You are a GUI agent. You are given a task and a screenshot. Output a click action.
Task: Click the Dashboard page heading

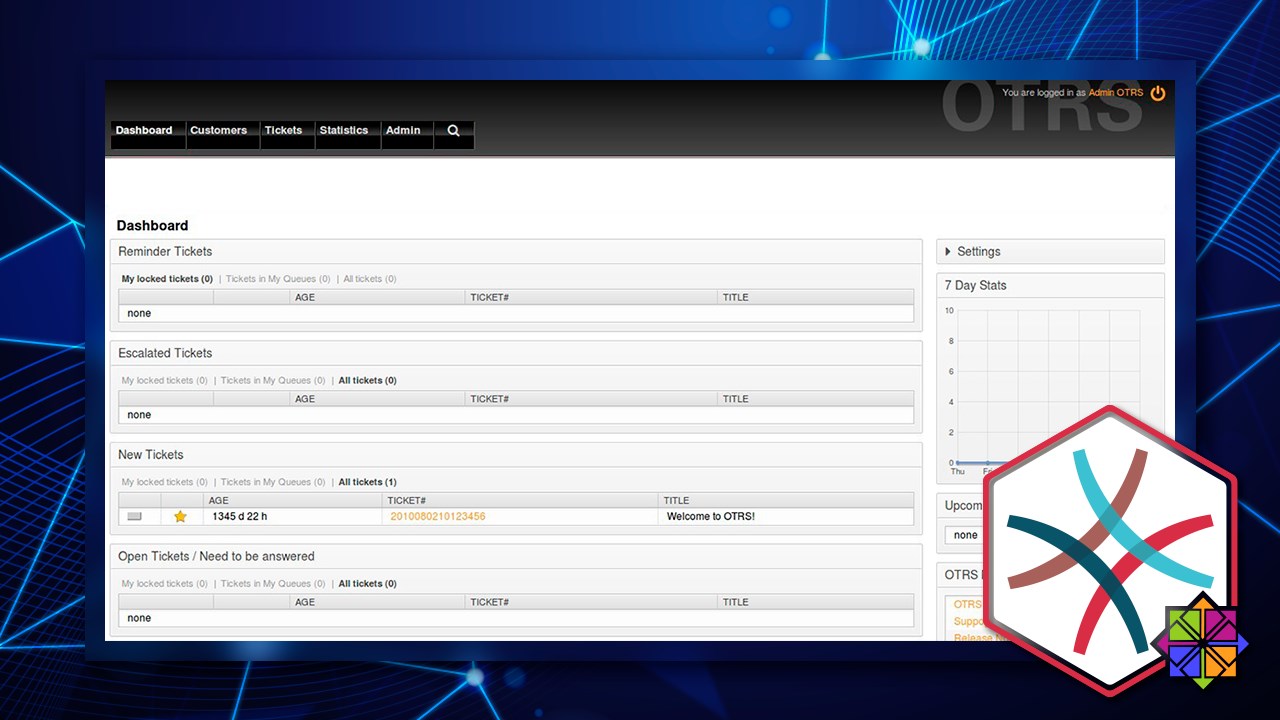(x=152, y=226)
